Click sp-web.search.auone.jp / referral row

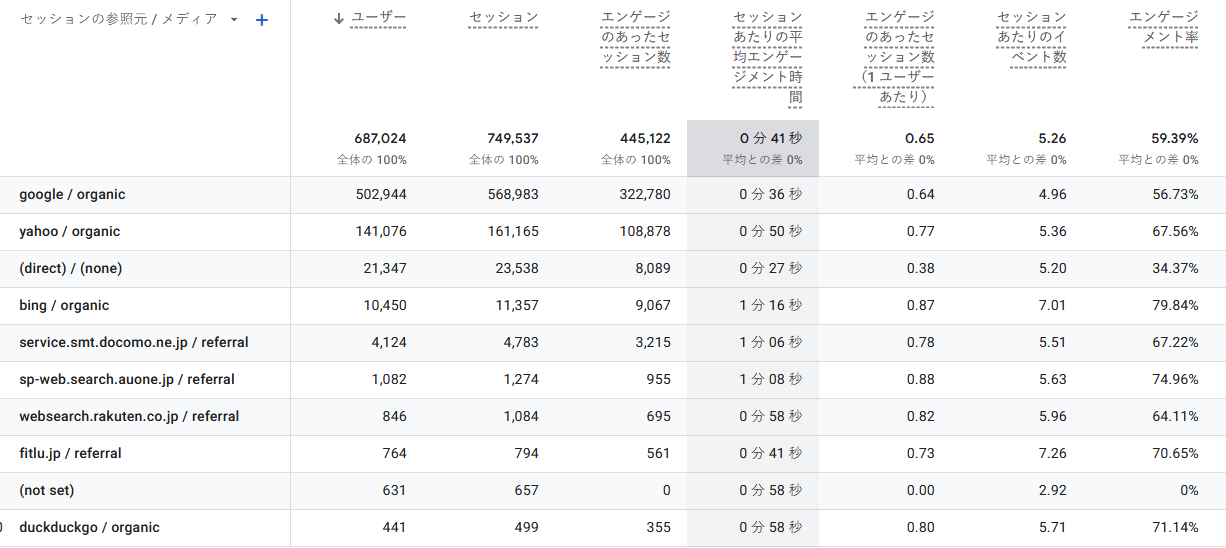tap(127, 380)
